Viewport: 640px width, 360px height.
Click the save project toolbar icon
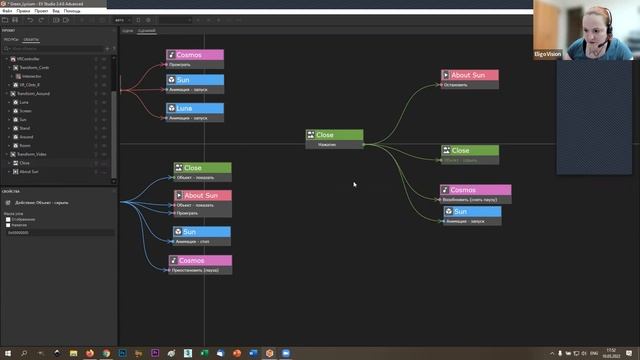15,20
